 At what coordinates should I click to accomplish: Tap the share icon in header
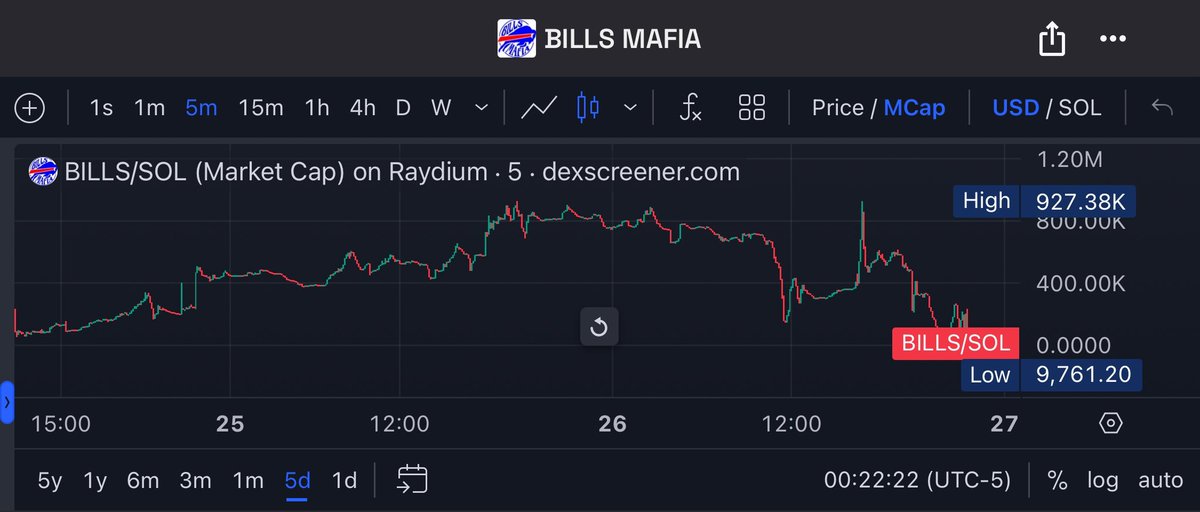tap(1052, 40)
